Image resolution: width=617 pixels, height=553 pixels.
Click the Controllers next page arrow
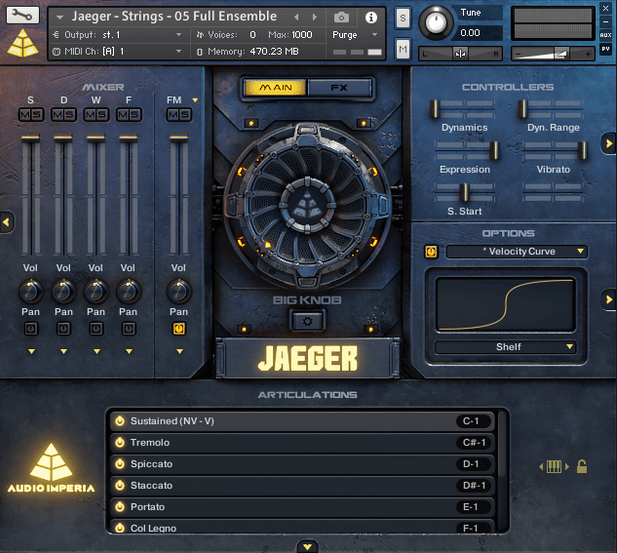pos(609,144)
